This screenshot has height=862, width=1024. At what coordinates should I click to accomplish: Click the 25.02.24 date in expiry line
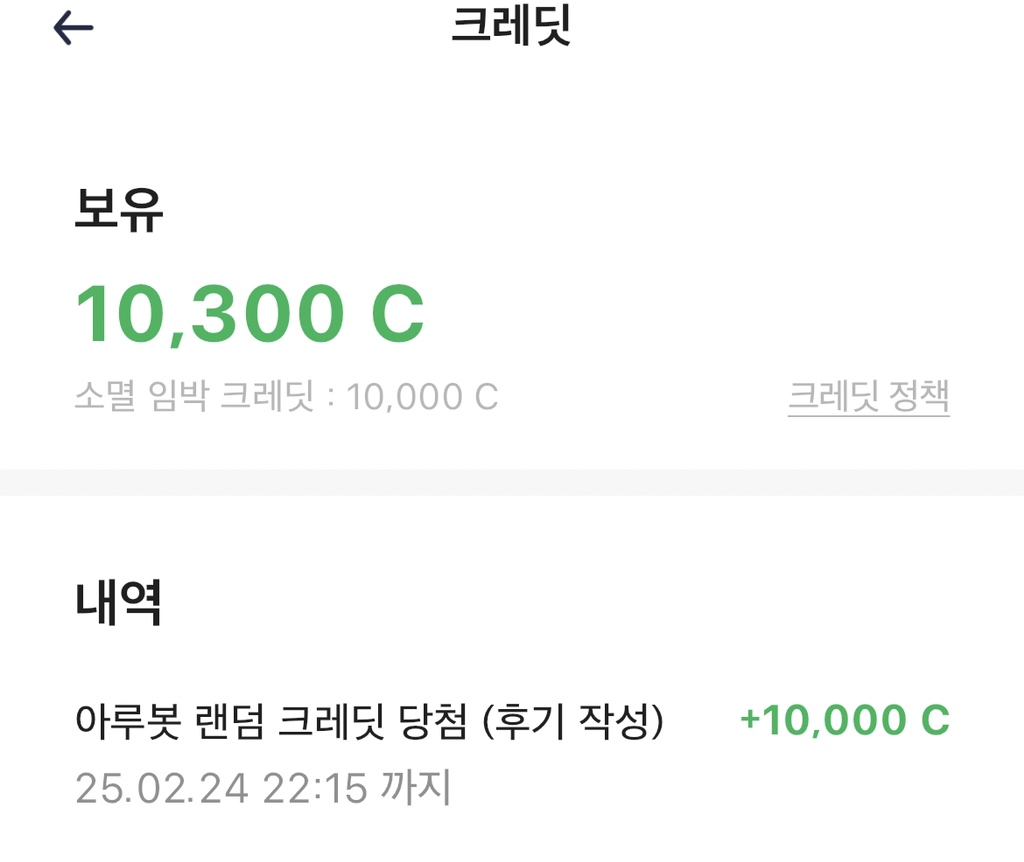[162, 788]
